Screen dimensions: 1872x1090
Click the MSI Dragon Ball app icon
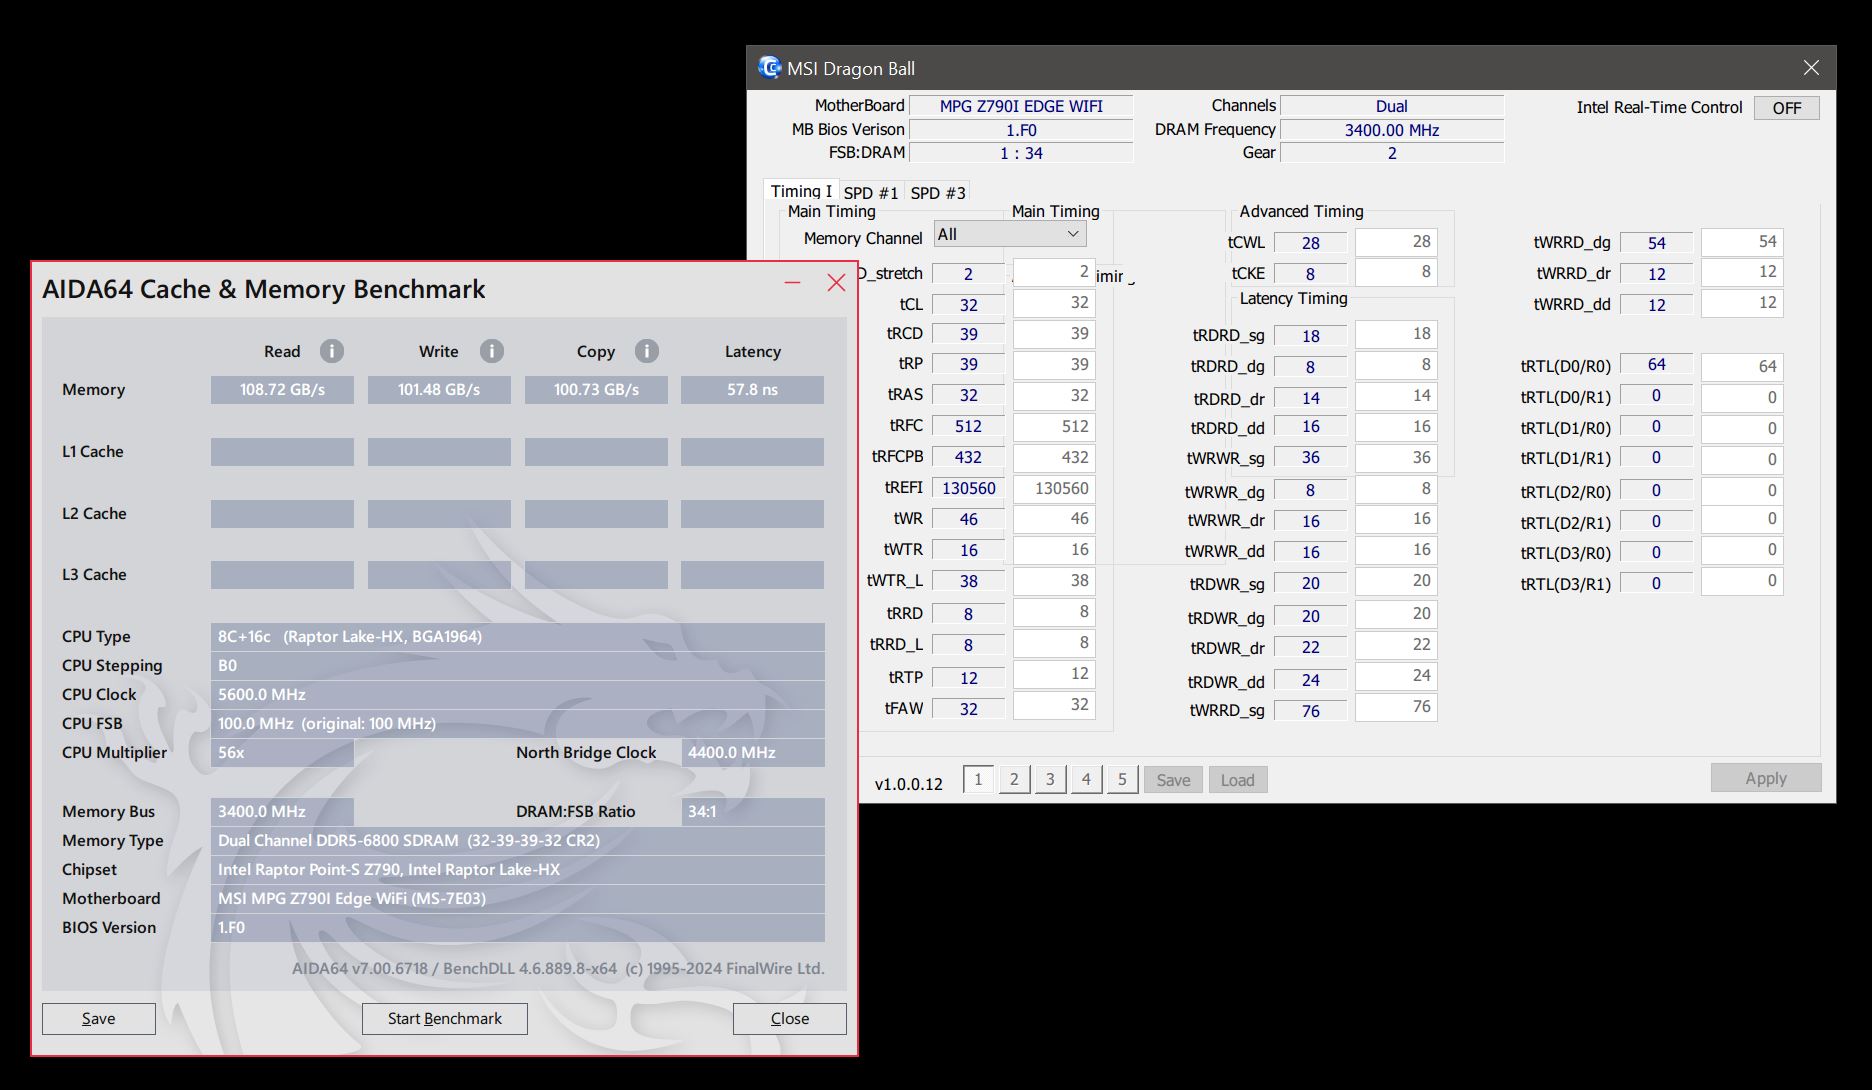[769, 68]
